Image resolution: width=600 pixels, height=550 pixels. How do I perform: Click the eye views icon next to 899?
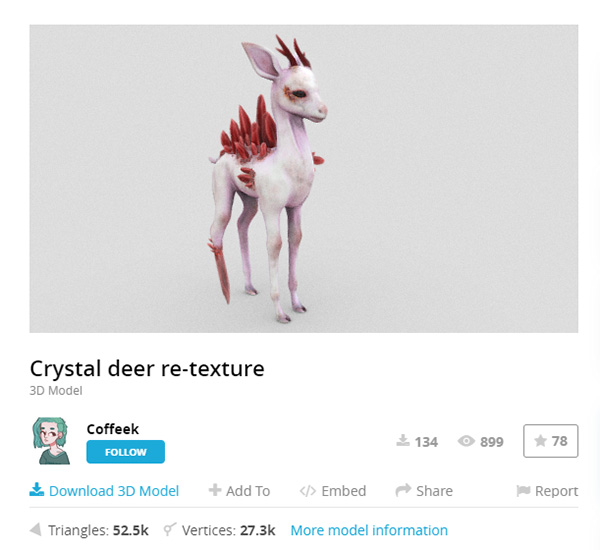coord(466,441)
